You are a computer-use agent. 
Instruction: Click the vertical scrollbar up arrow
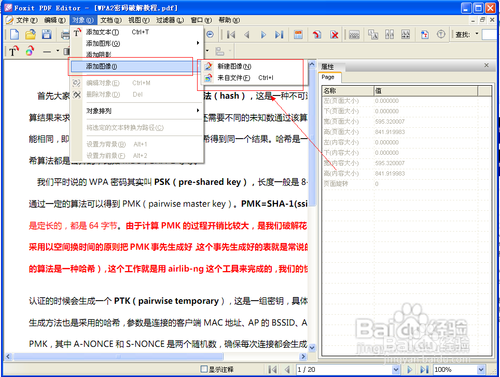(312, 64)
